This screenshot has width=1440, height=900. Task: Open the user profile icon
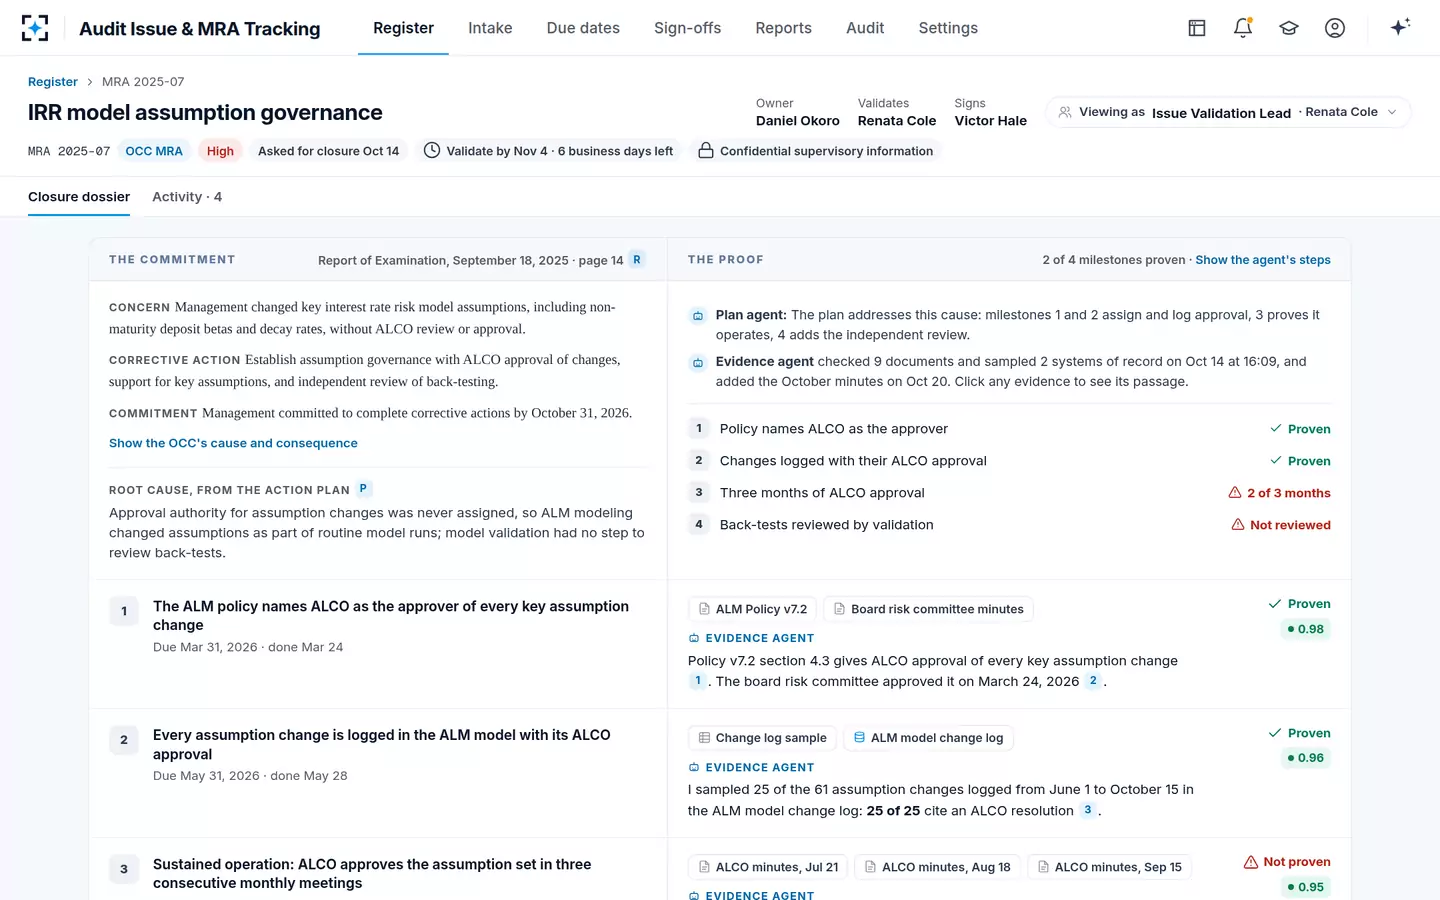(1335, 28)
